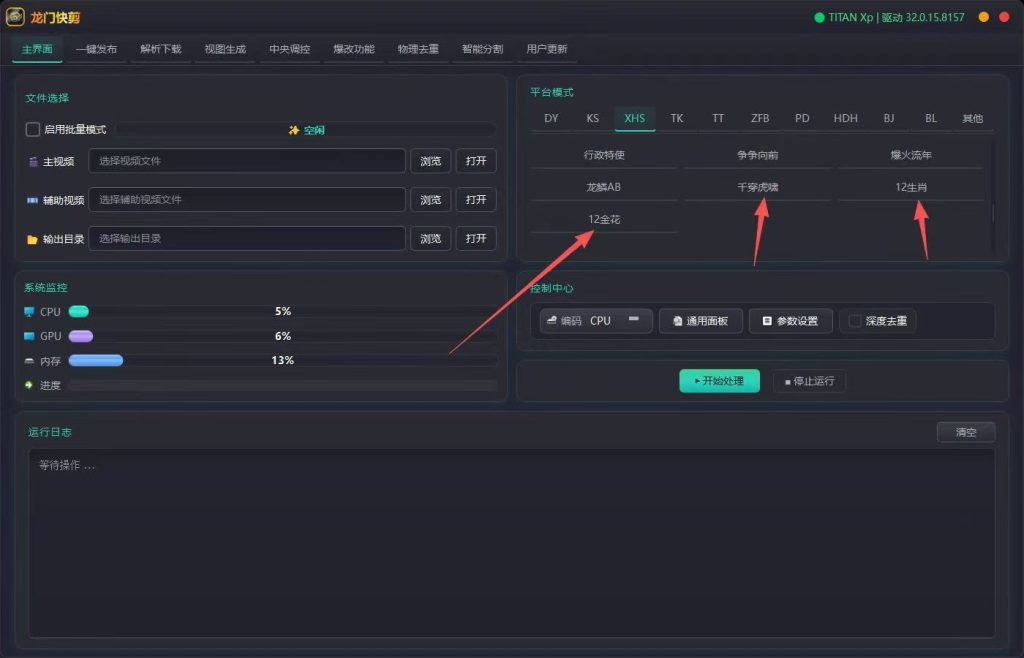Click the GPU monitor icon
1024x658 pixels.
click(x=29, y=336)
